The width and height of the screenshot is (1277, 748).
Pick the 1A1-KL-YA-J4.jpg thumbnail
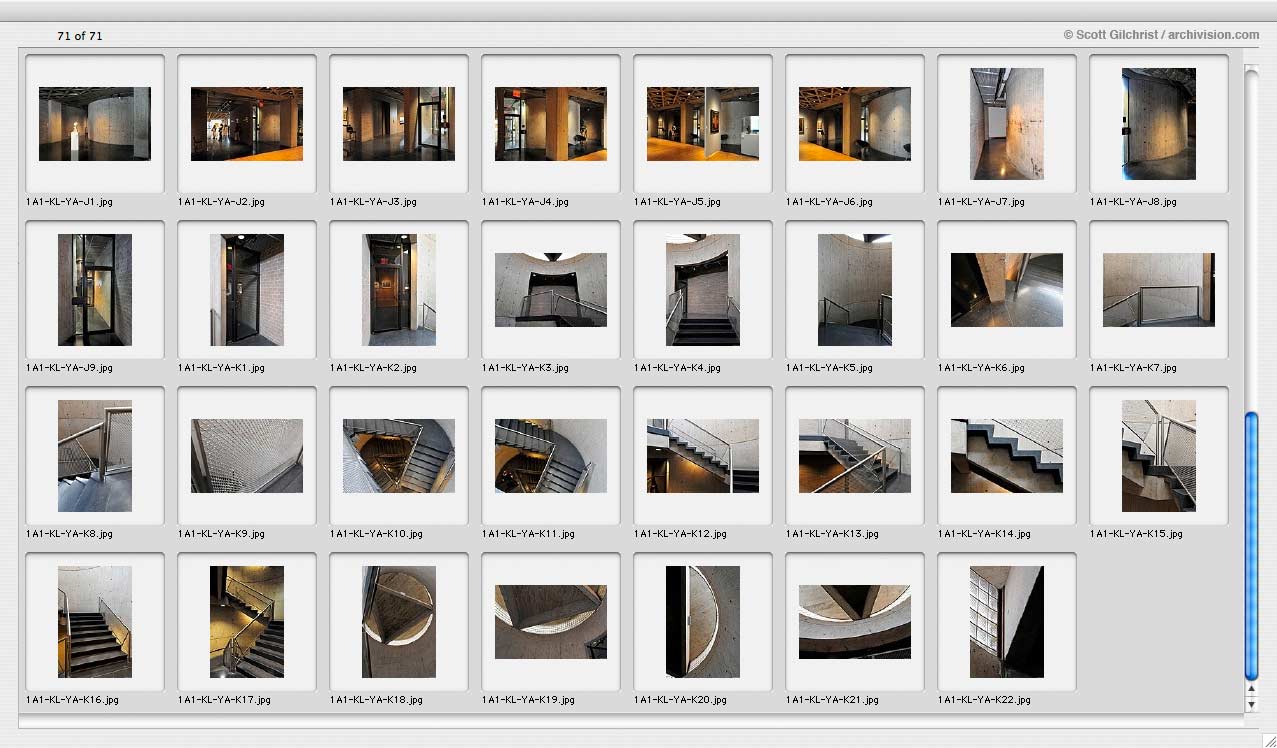(551, 124)
